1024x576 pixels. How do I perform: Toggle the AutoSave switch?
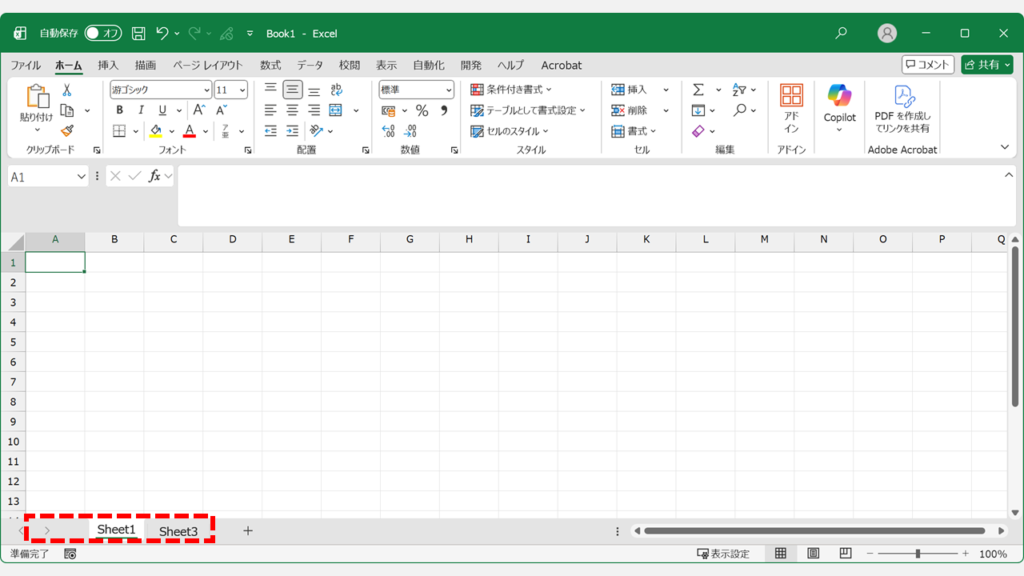103,33
